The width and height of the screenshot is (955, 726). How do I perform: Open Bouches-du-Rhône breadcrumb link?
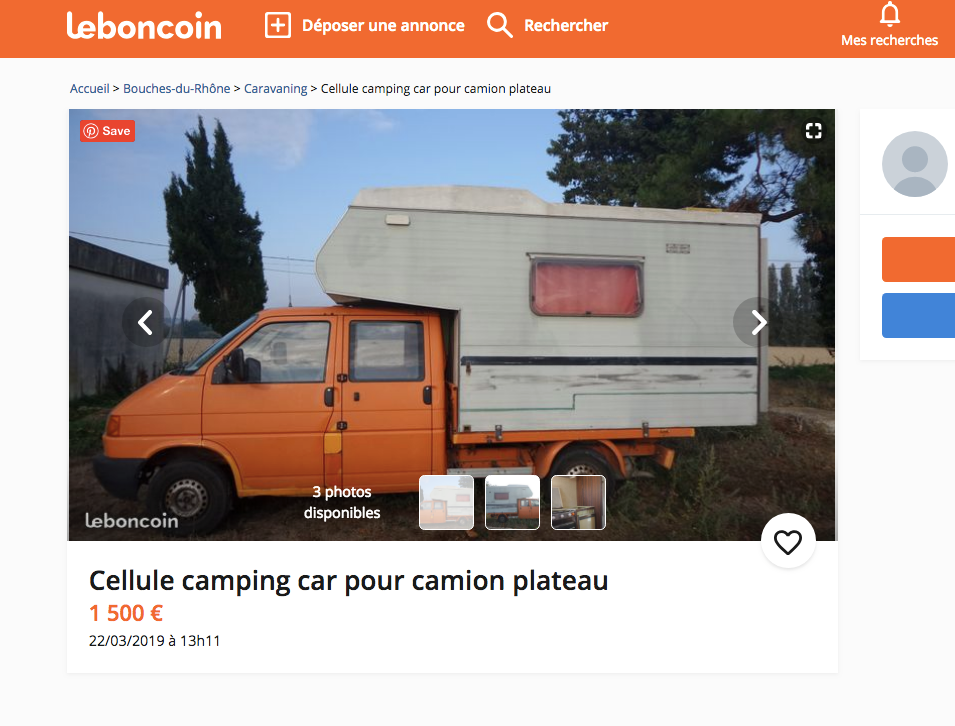coord(177,89)
